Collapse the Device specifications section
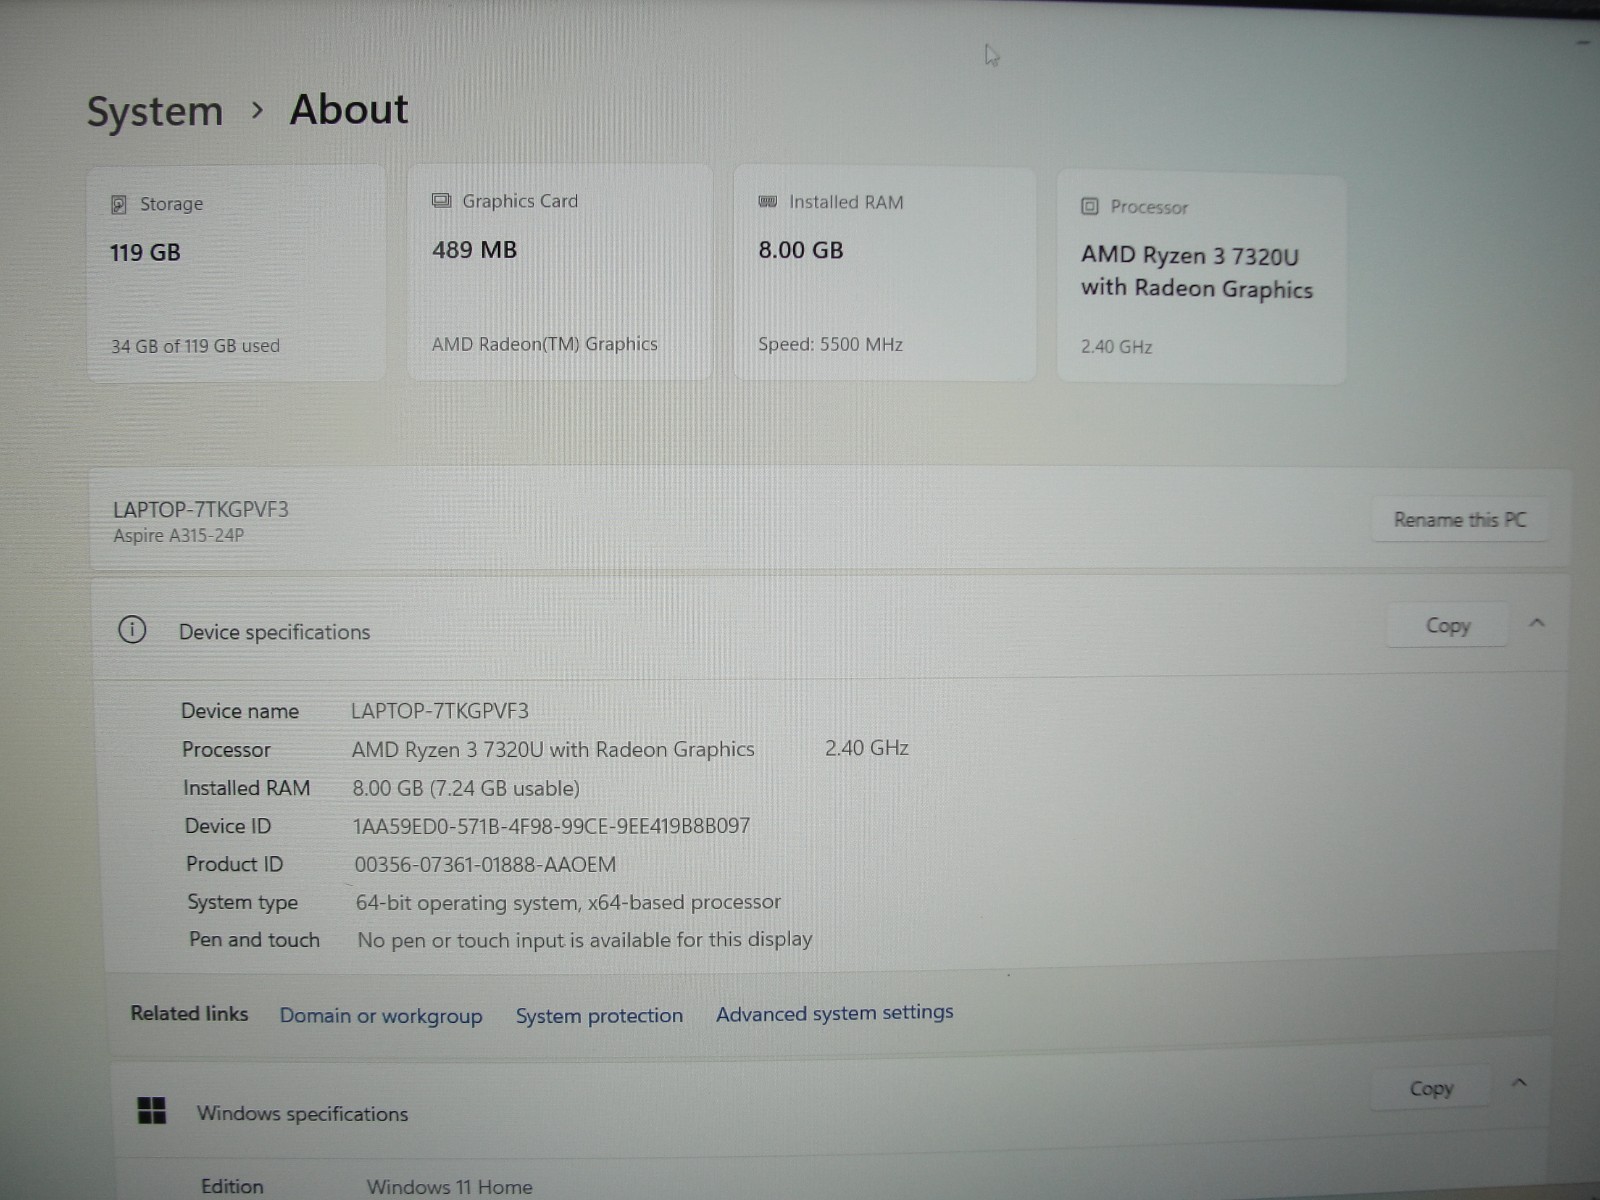Image resolution: width=1600 pixels, height=1200 pixels. click(x=1537, y=623)
